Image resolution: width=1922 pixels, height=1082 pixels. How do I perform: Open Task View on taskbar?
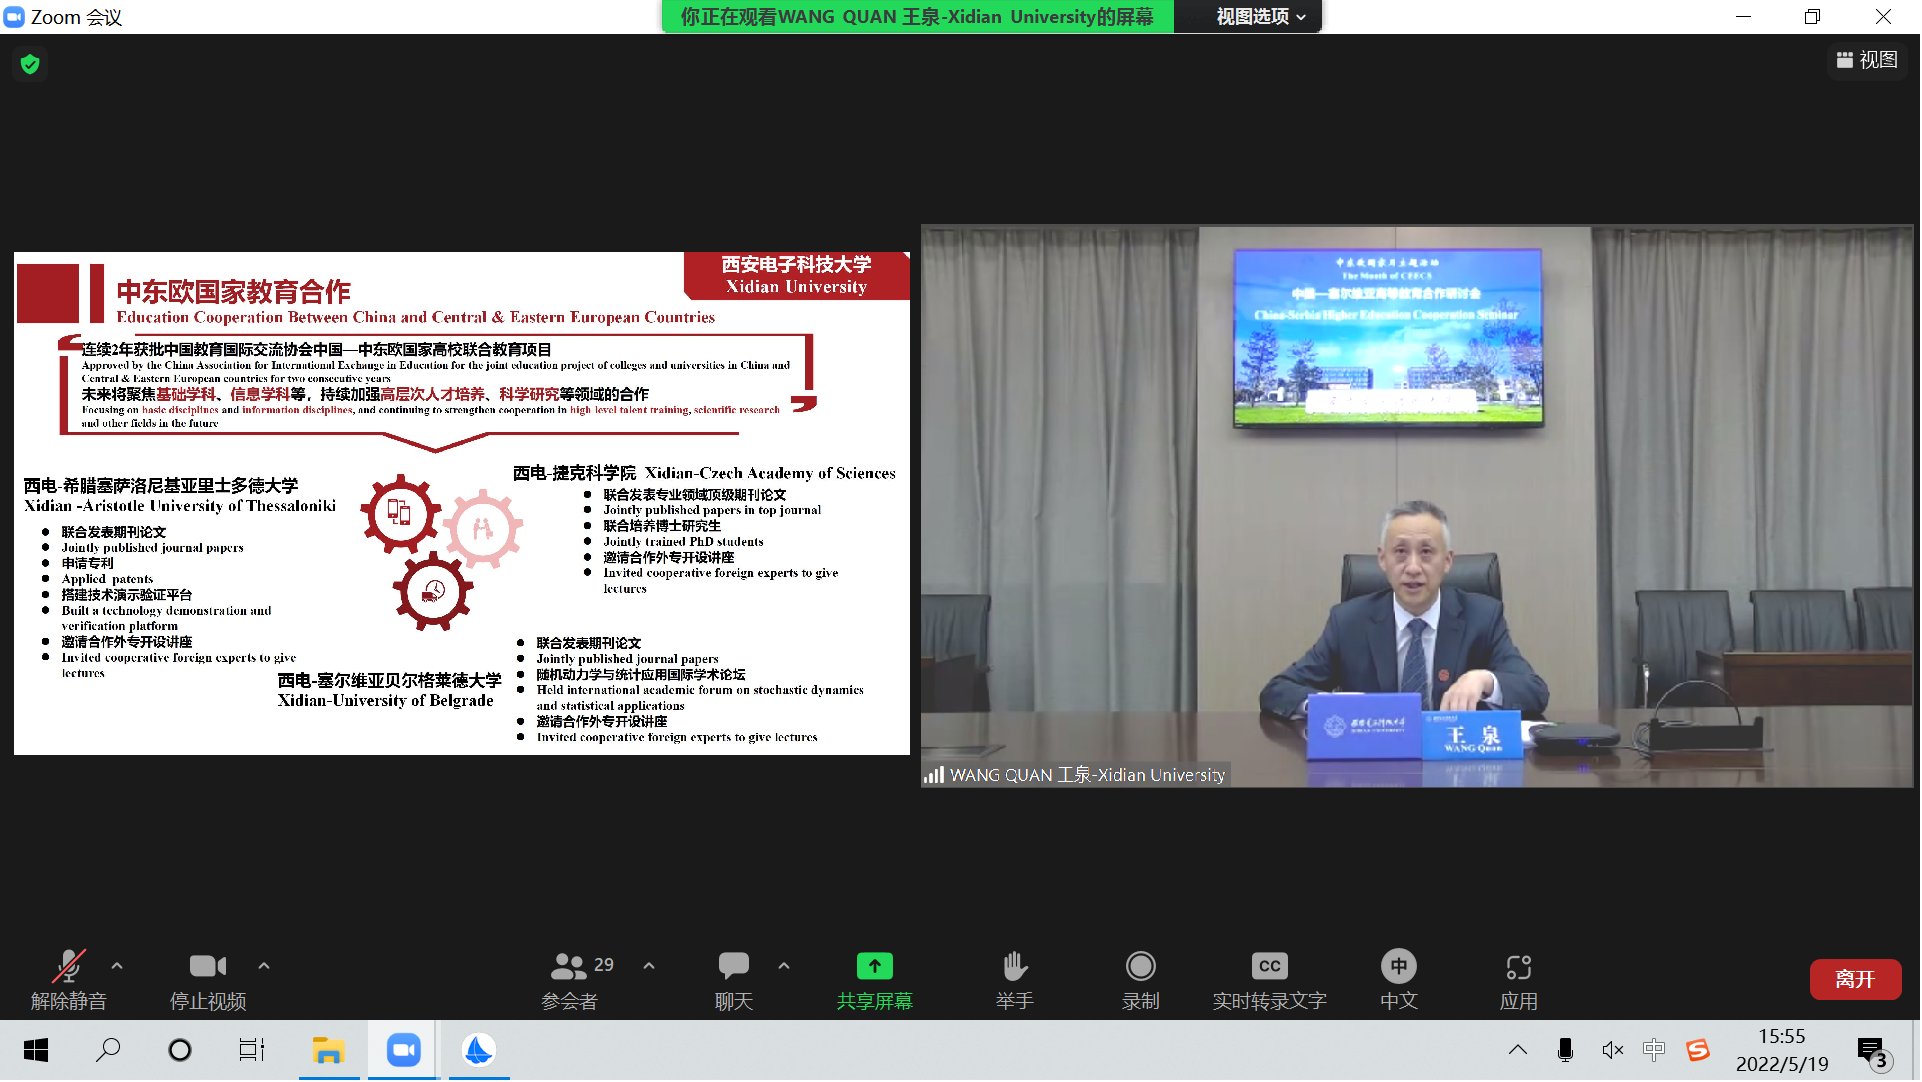click(252, 1050)
